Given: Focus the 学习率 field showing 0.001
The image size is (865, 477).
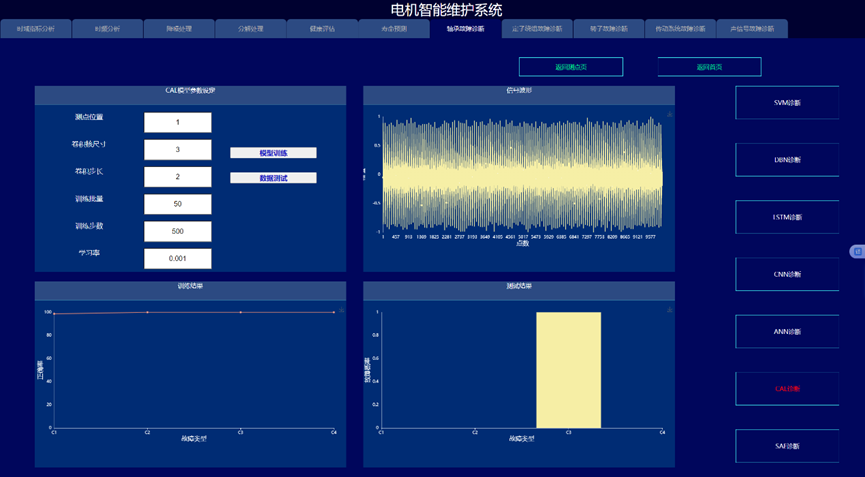Looking at the screenshot, I should [x=177, y=258].
